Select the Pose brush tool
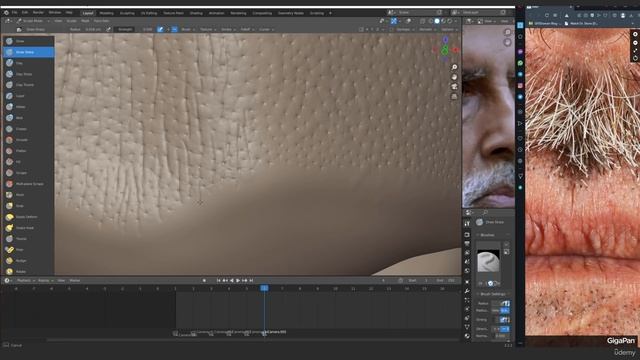Image resolution: width=640 pixels, height=360 pixels. (x=28, y=249)
